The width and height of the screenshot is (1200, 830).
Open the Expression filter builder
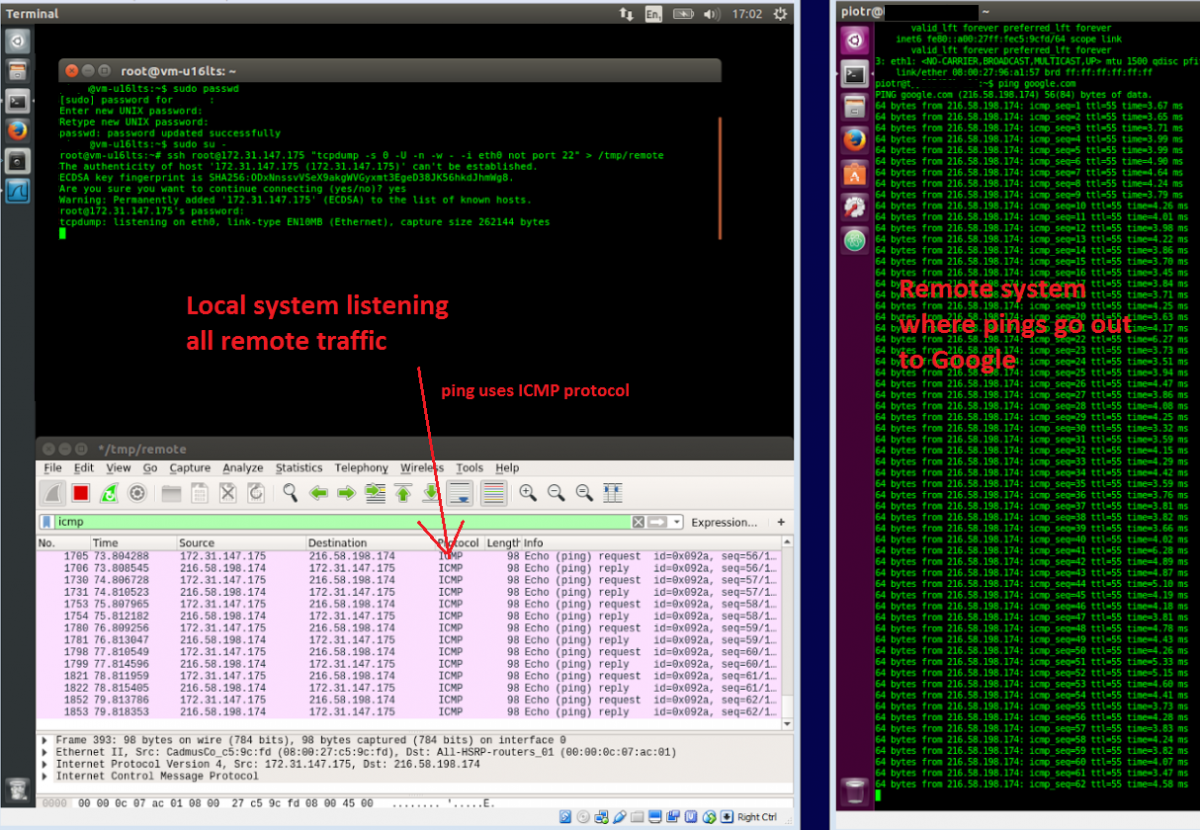click(x=725, y=521)
